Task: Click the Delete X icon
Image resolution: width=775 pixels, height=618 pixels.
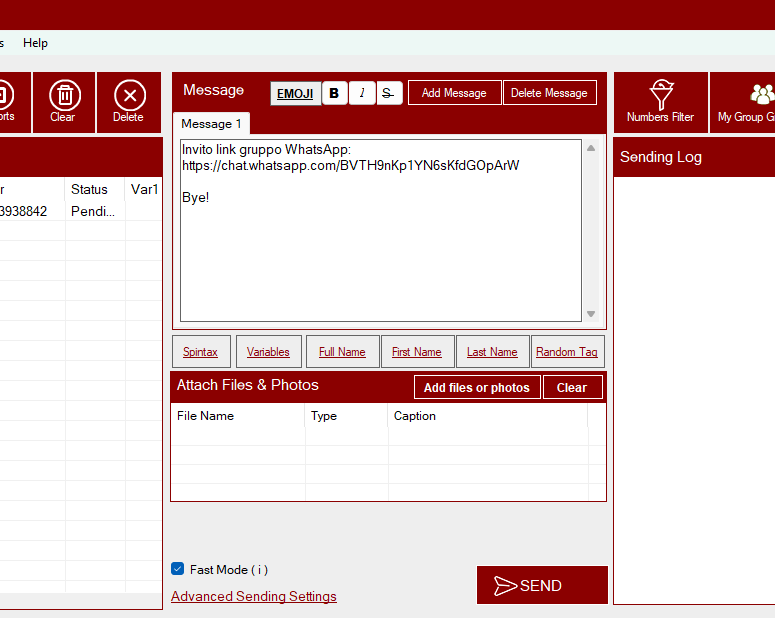Action: tap(129, 95)
